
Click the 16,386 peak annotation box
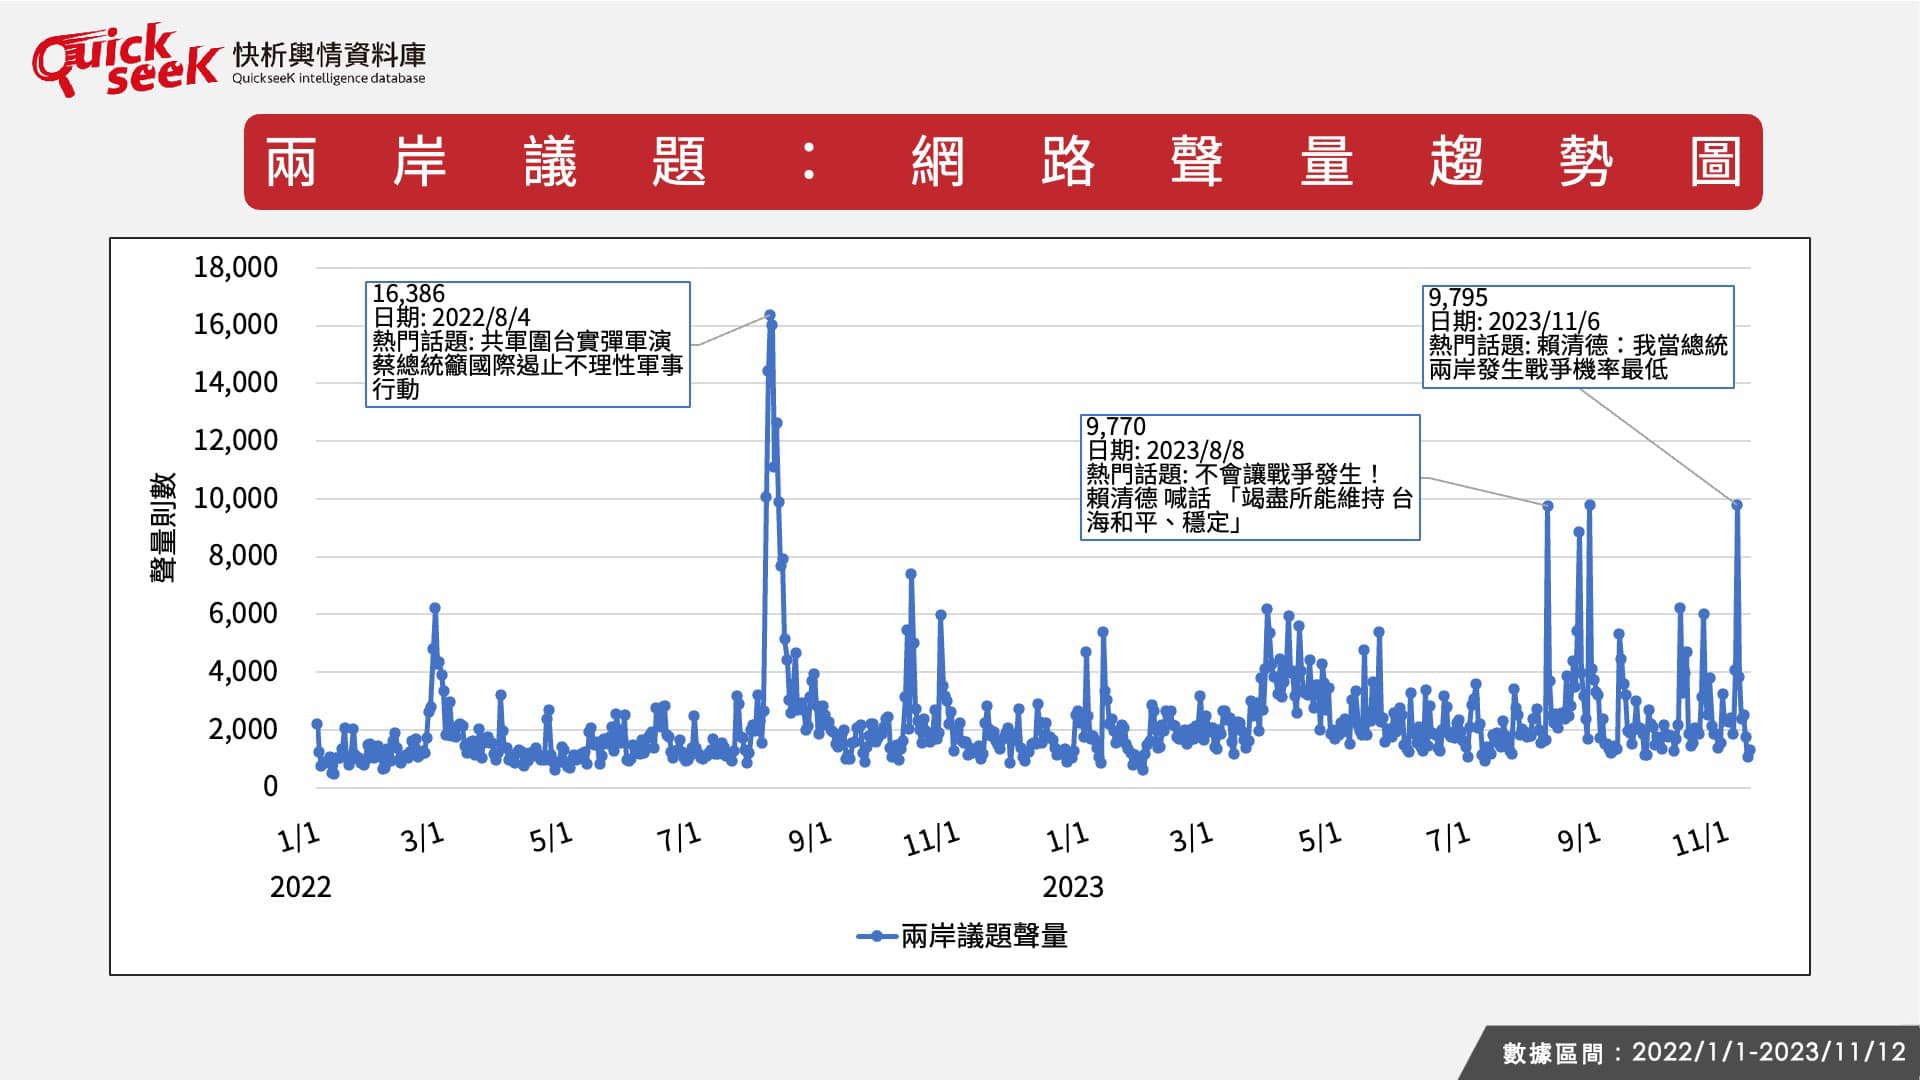click(528, 344)
